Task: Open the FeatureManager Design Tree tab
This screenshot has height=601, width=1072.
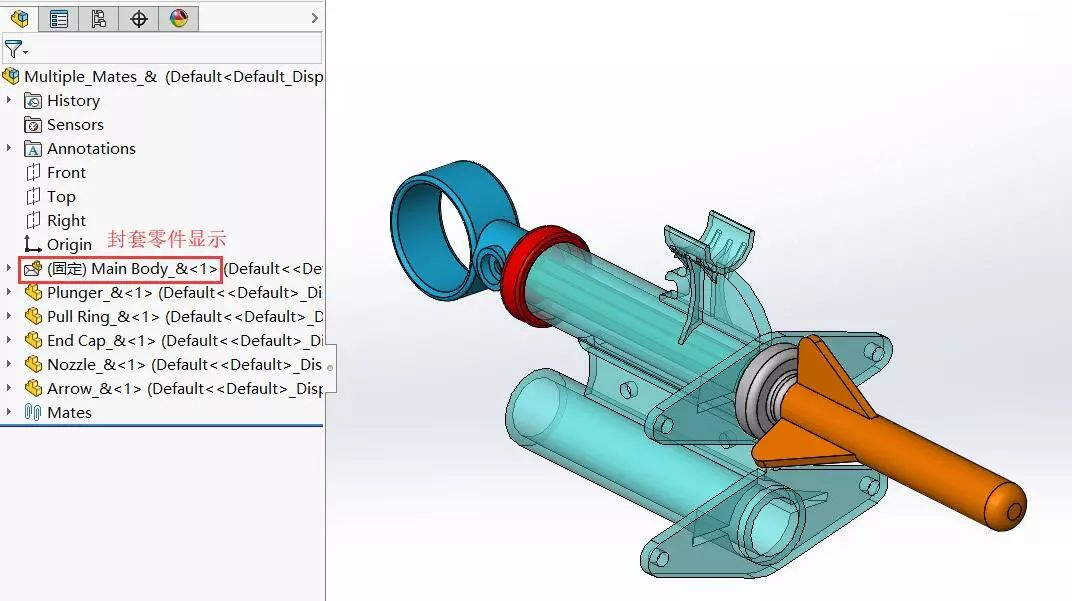Action: 20,18
